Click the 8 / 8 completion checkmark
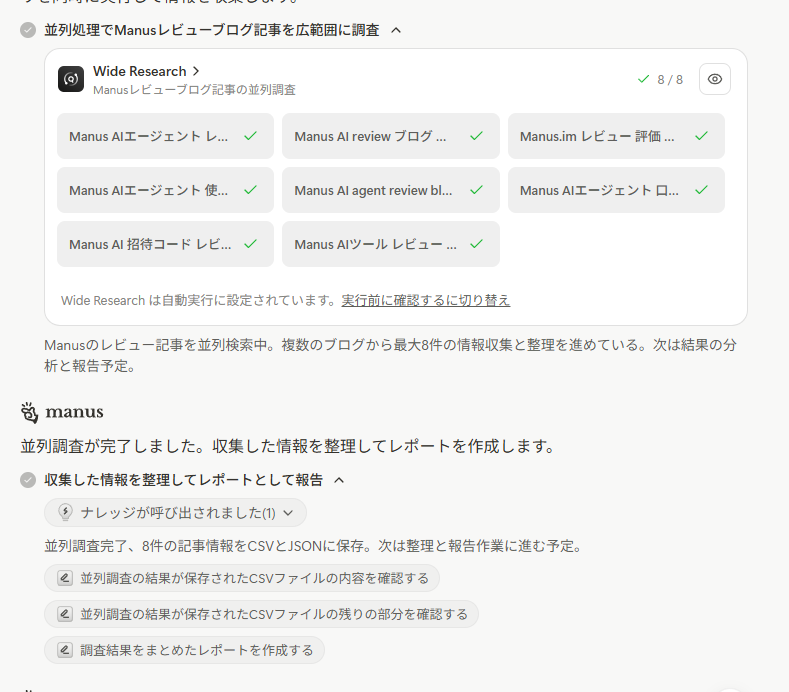The height and width of the screenshot is (692, 789). [x=643, y=80]
